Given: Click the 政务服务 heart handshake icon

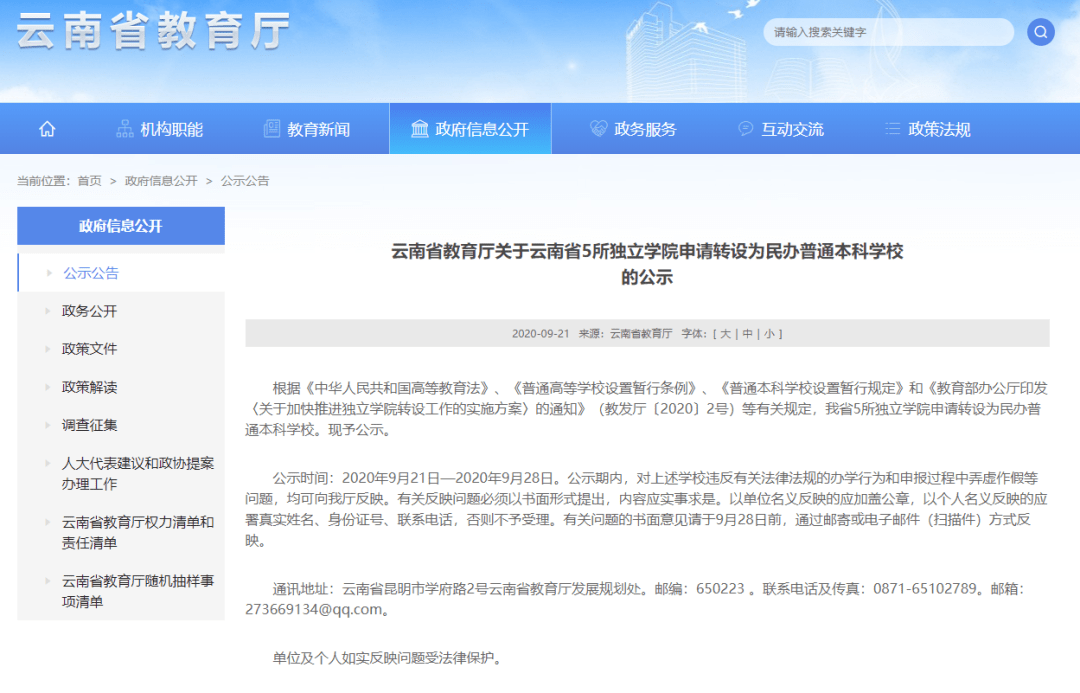Looking at the screenshot, I should tap(599, 129).
